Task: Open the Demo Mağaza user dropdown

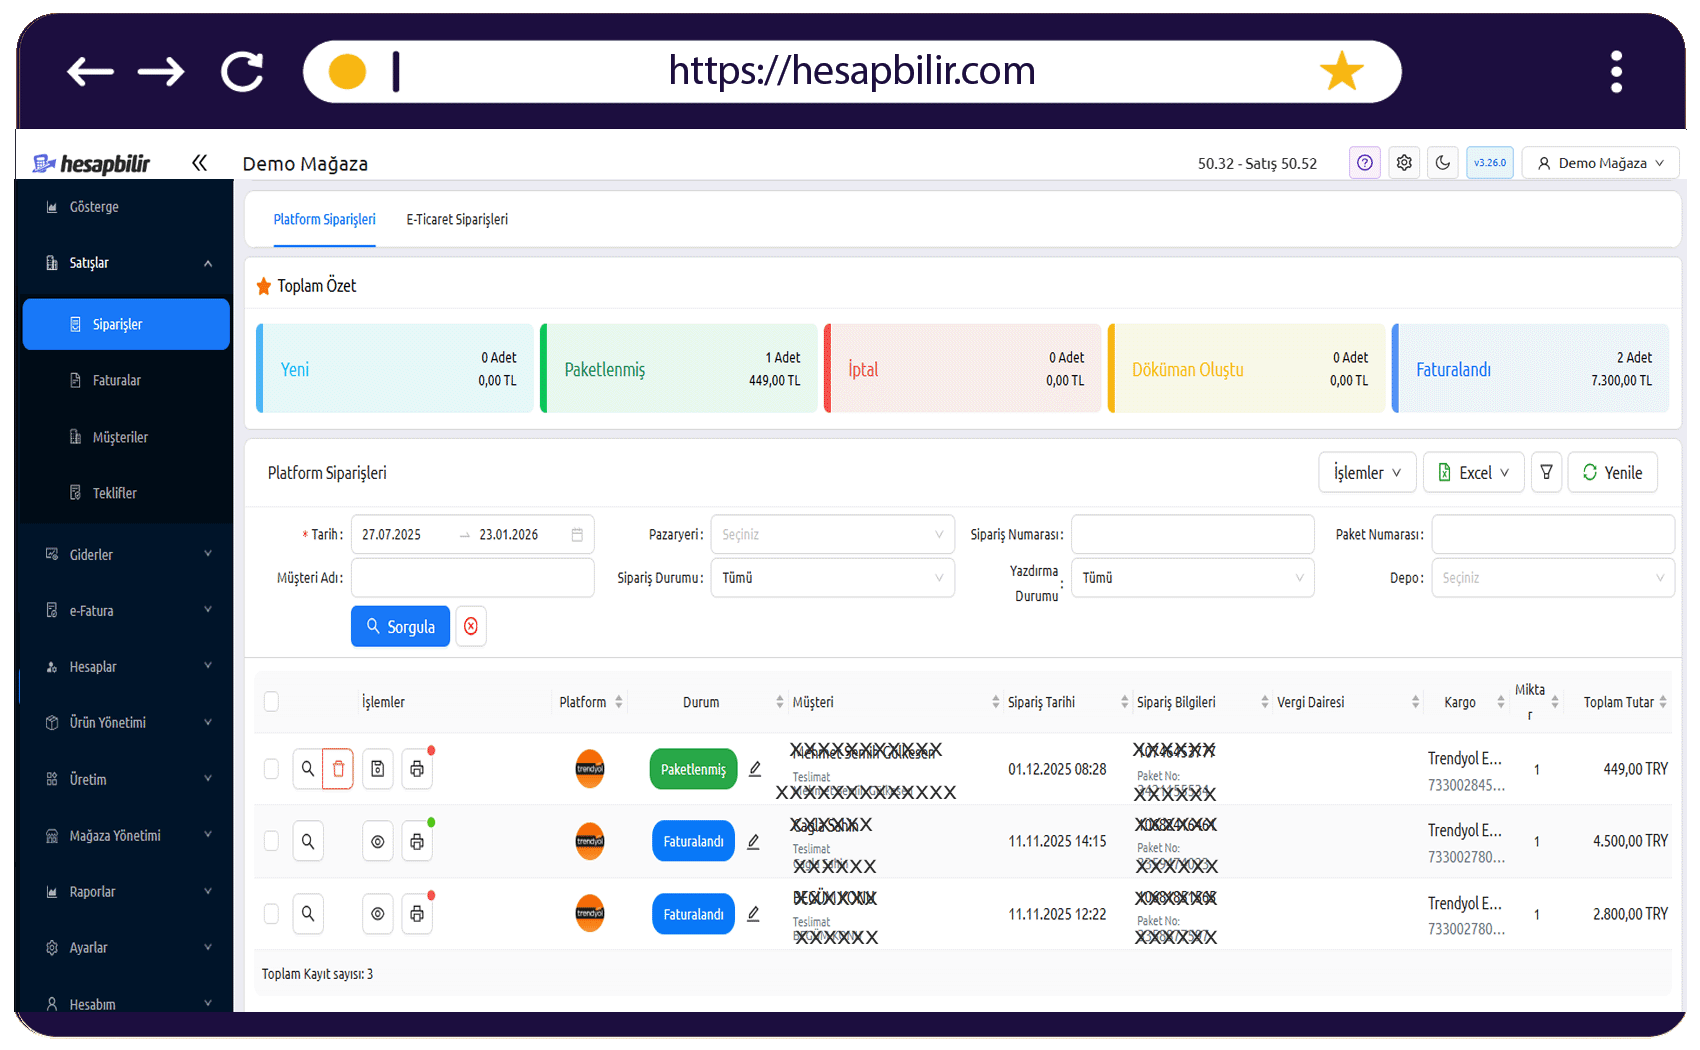Action: (1600, 163)
